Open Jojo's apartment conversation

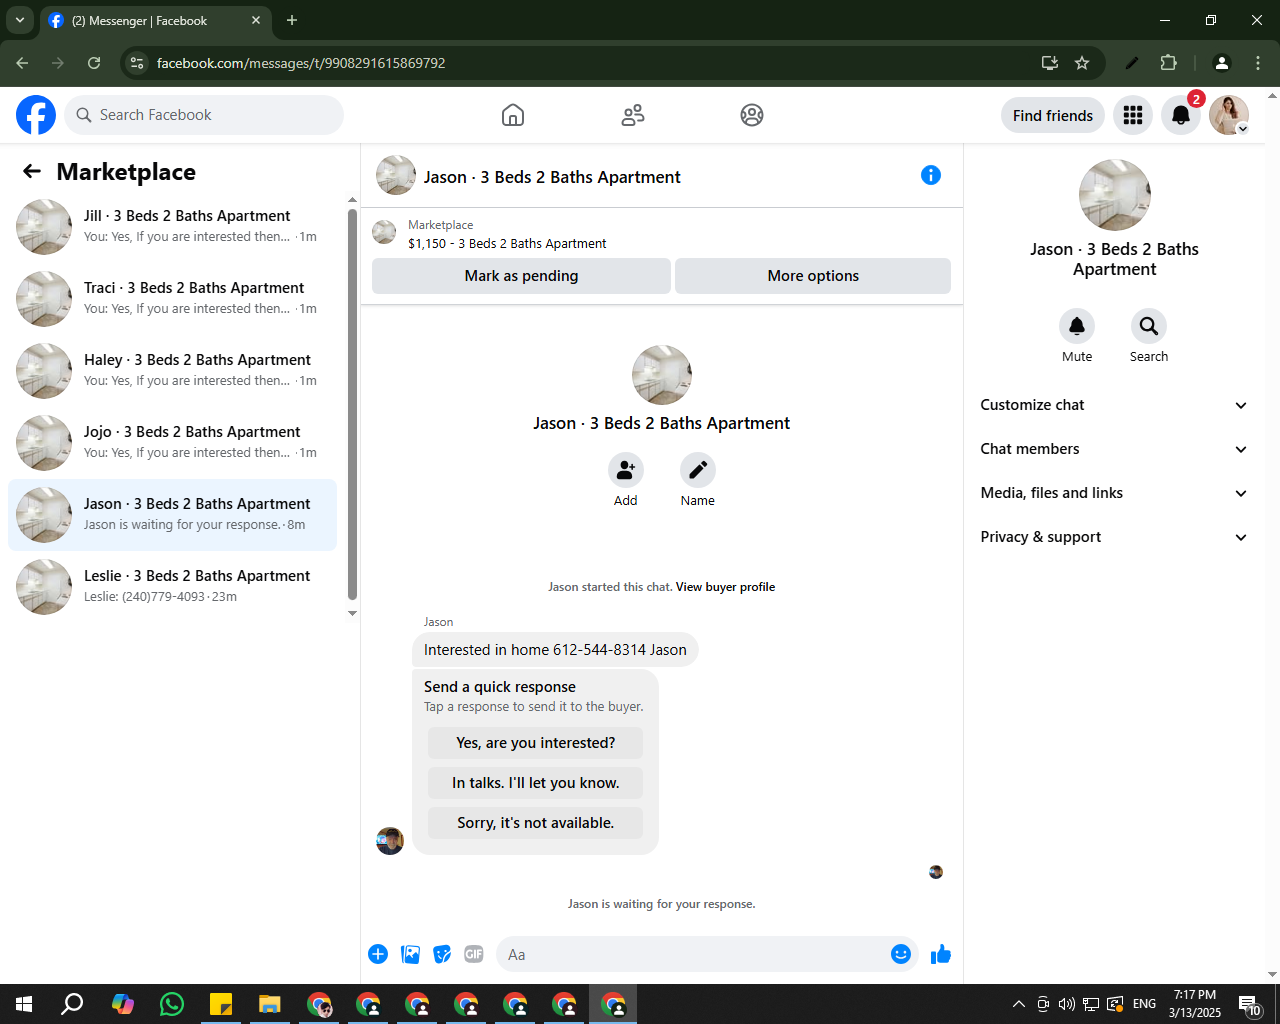pyautogui.click(x=172, y=443)
